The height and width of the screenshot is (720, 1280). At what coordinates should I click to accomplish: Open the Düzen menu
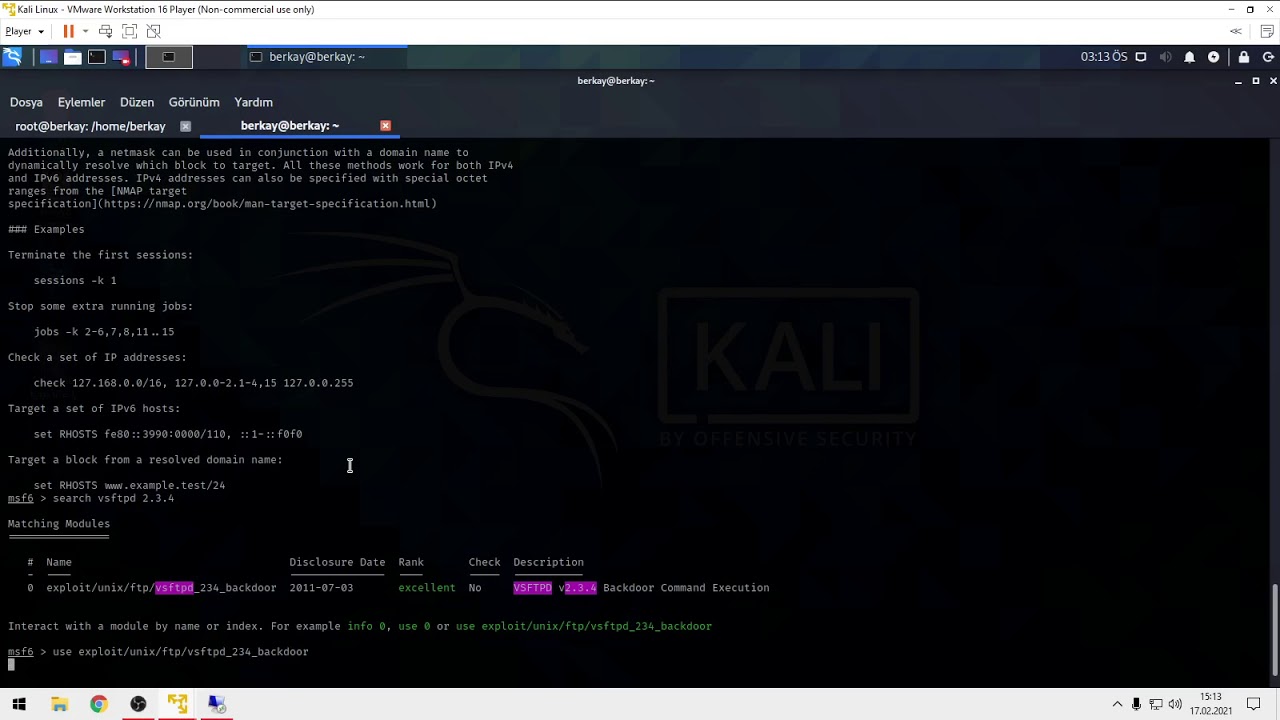[137, 102]
